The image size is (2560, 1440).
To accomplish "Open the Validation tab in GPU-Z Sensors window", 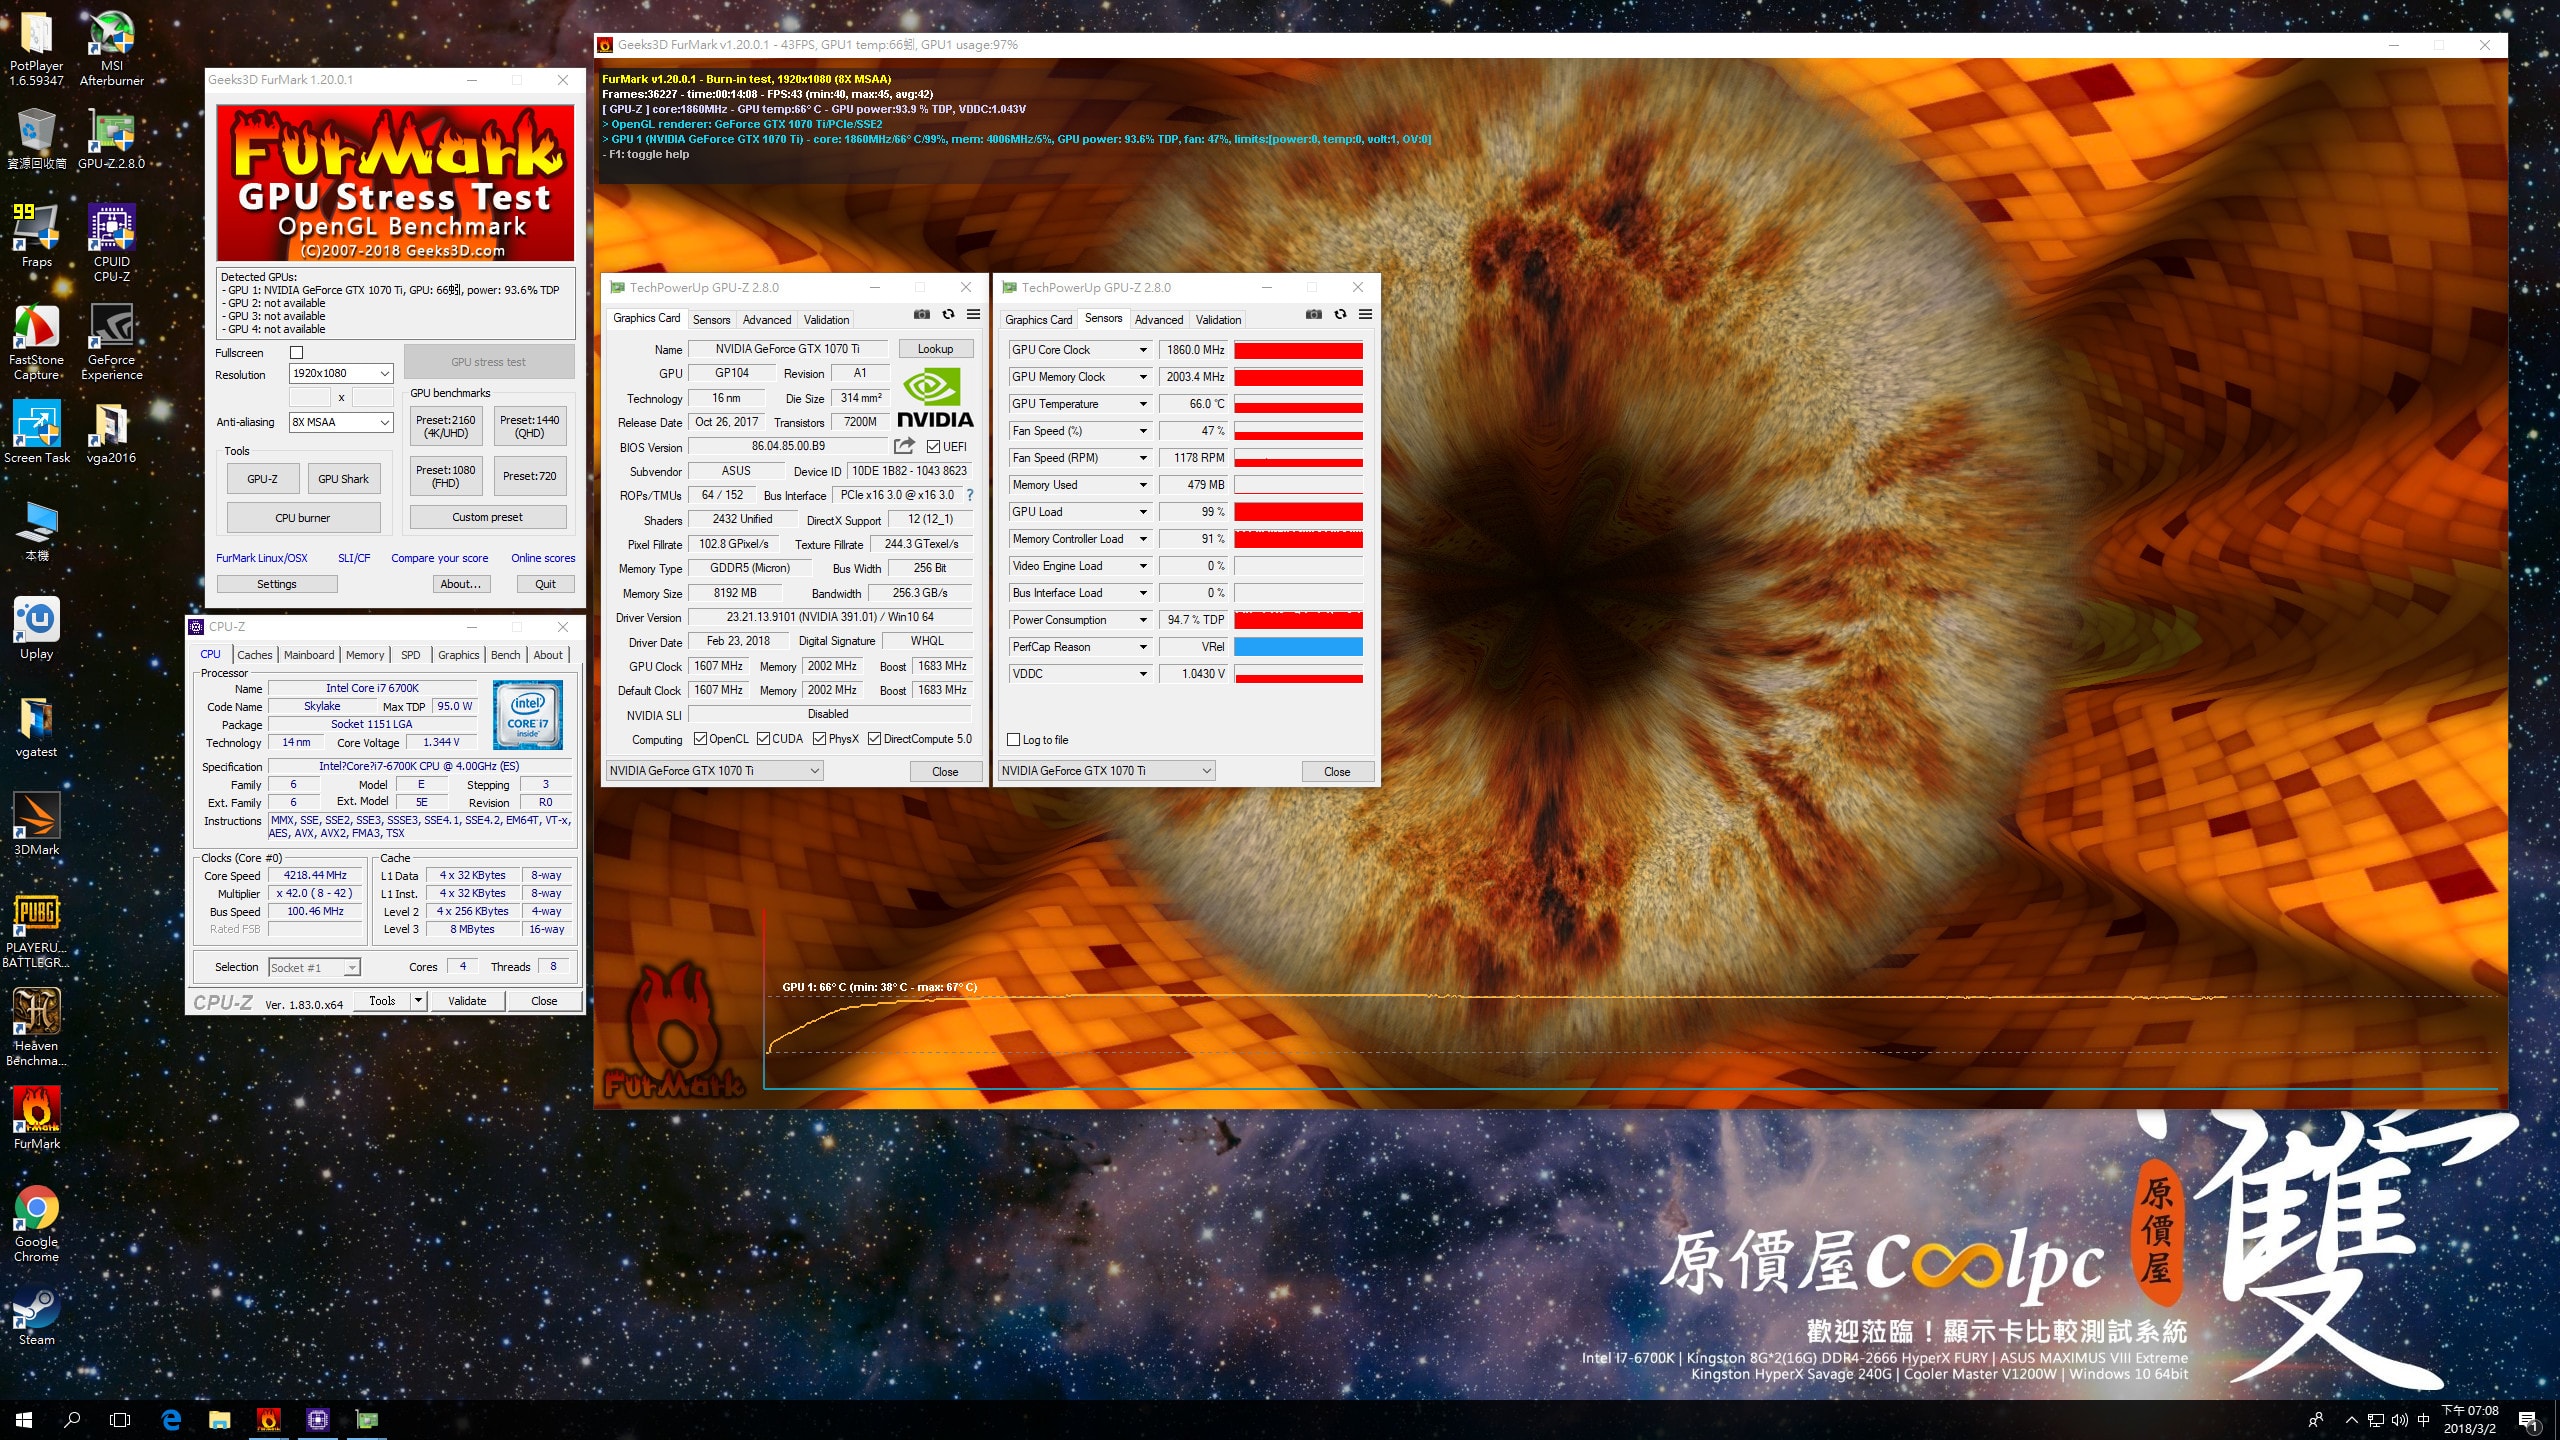I will (x=1218, y=320).
